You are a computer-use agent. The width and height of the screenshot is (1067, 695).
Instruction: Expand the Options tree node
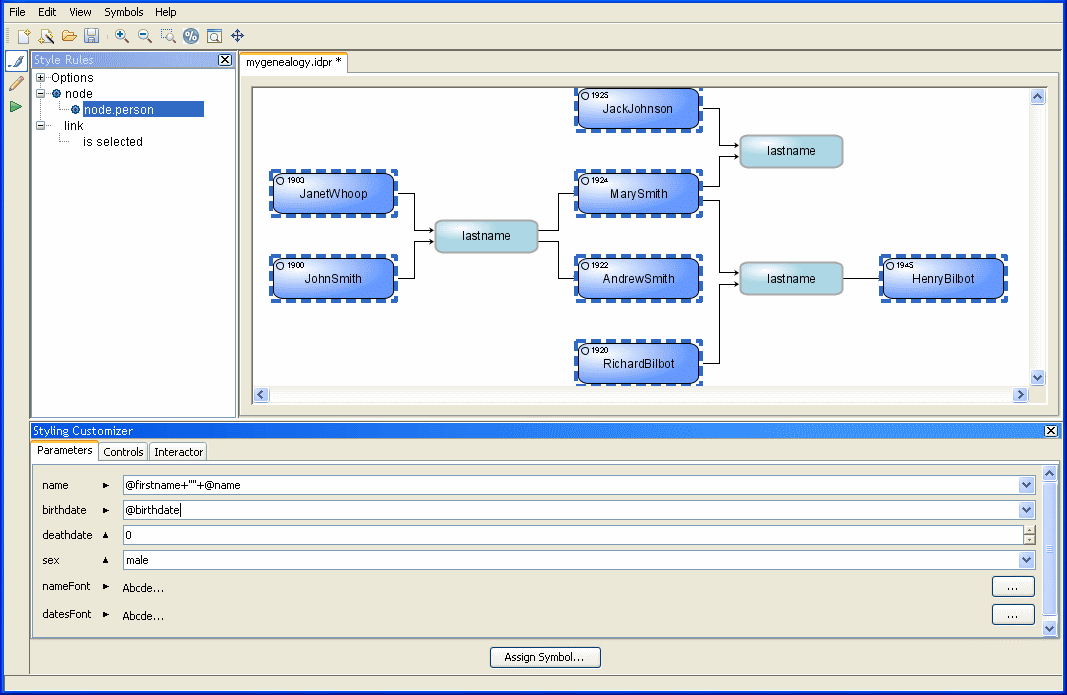(x=41, y=78)
